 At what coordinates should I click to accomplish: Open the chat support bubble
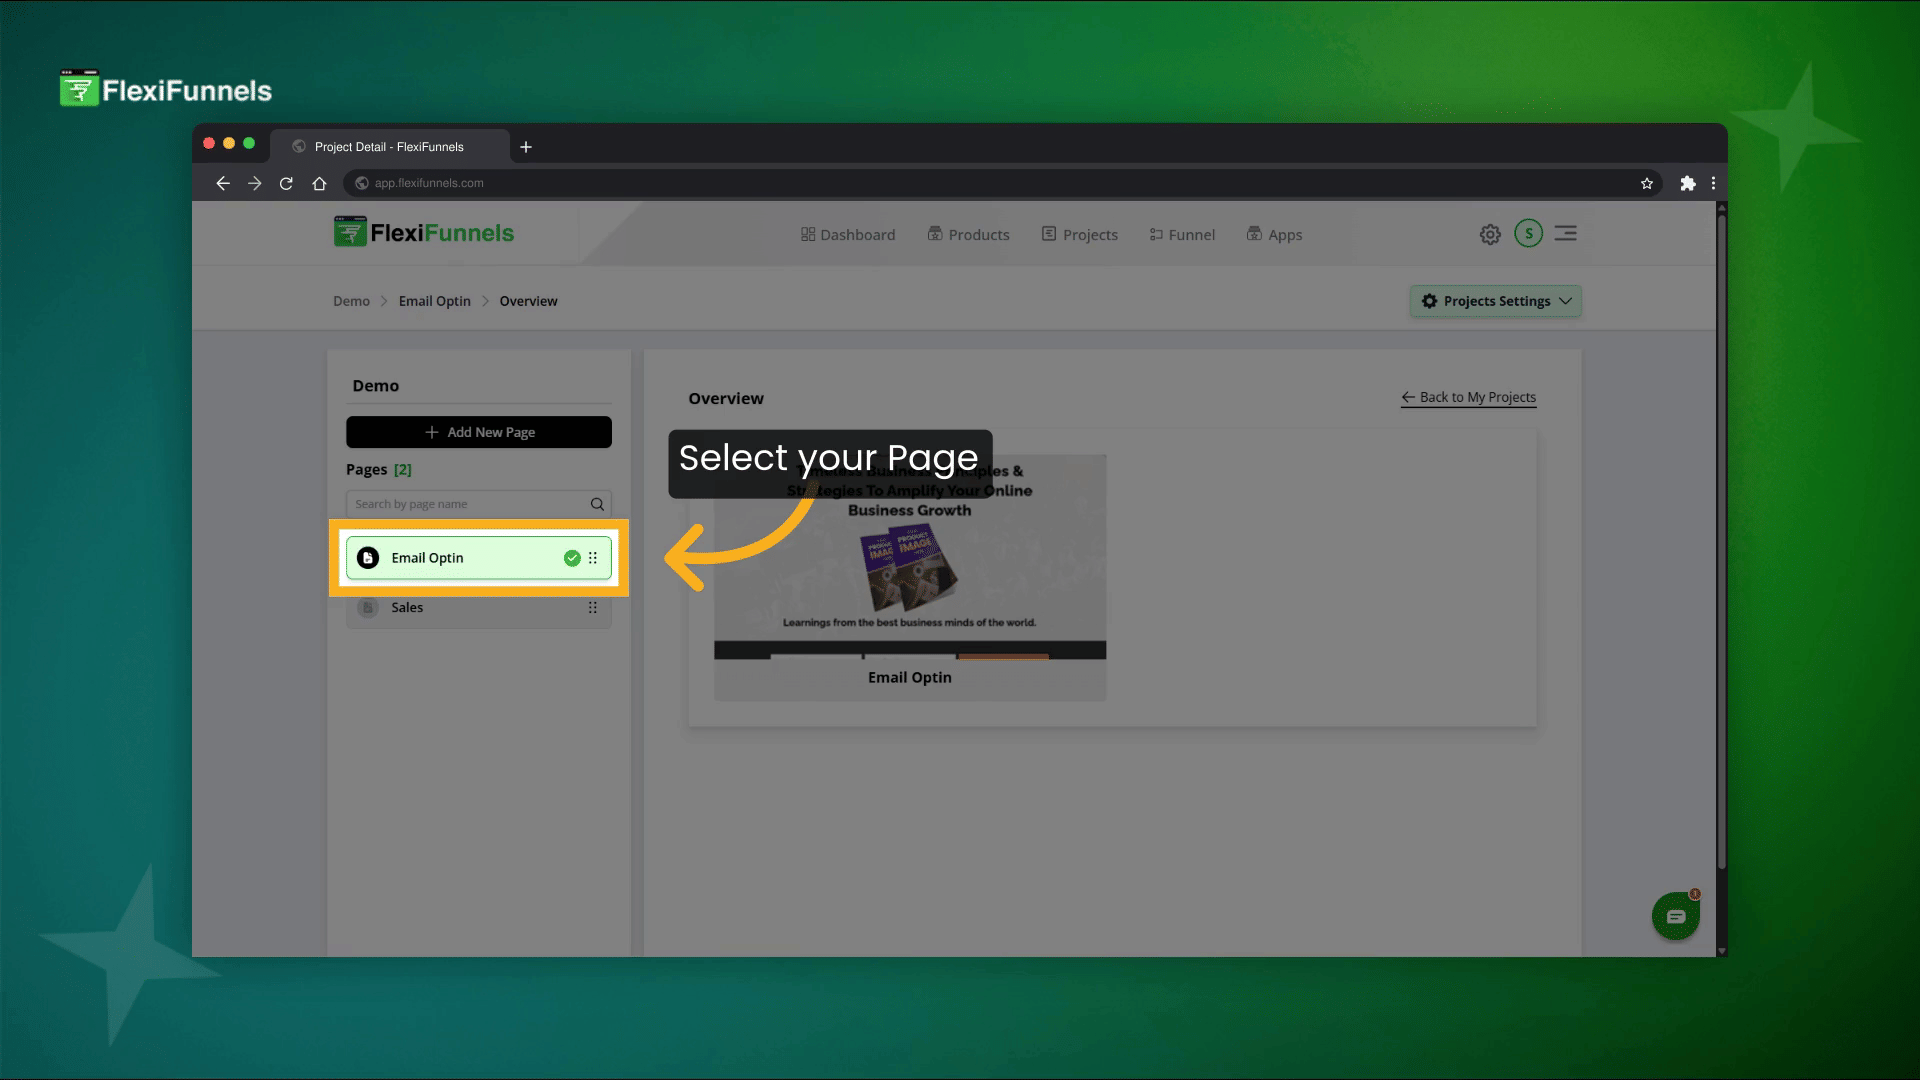tap(1676, 916)
